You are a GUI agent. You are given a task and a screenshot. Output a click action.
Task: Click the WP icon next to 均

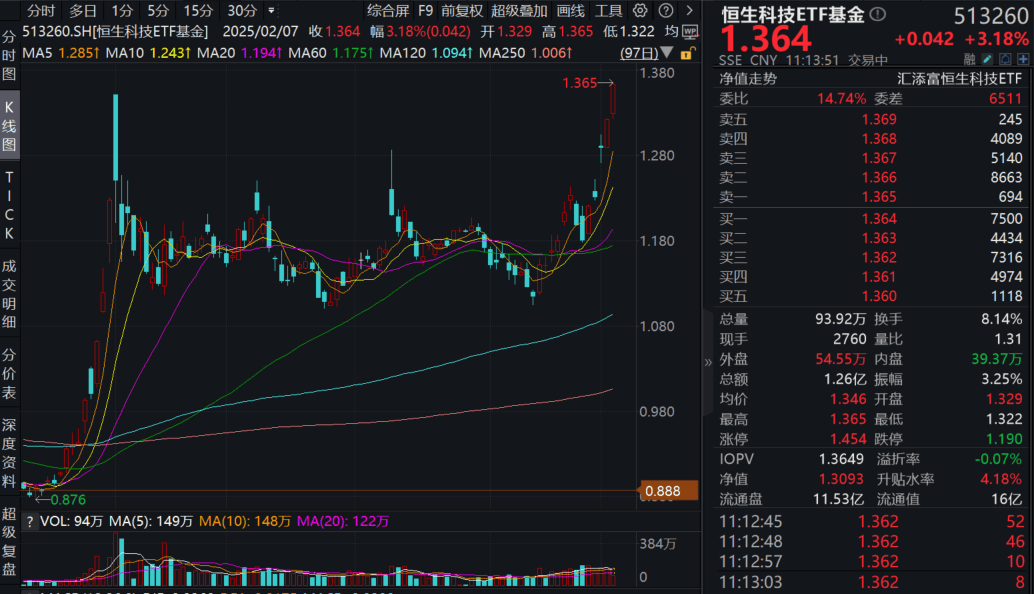coord(690,32)
